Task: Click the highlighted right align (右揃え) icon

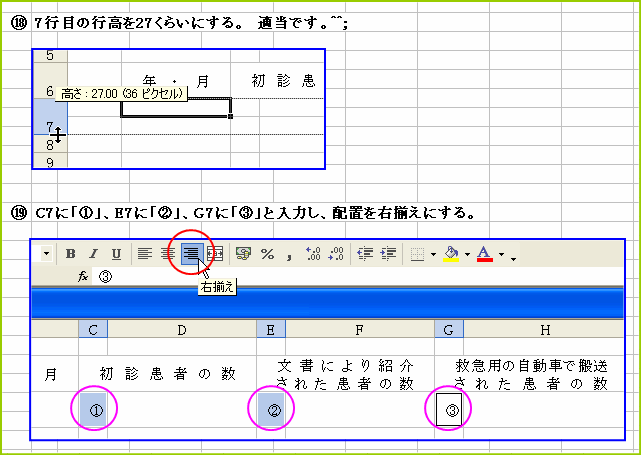Action: [192, 254]
